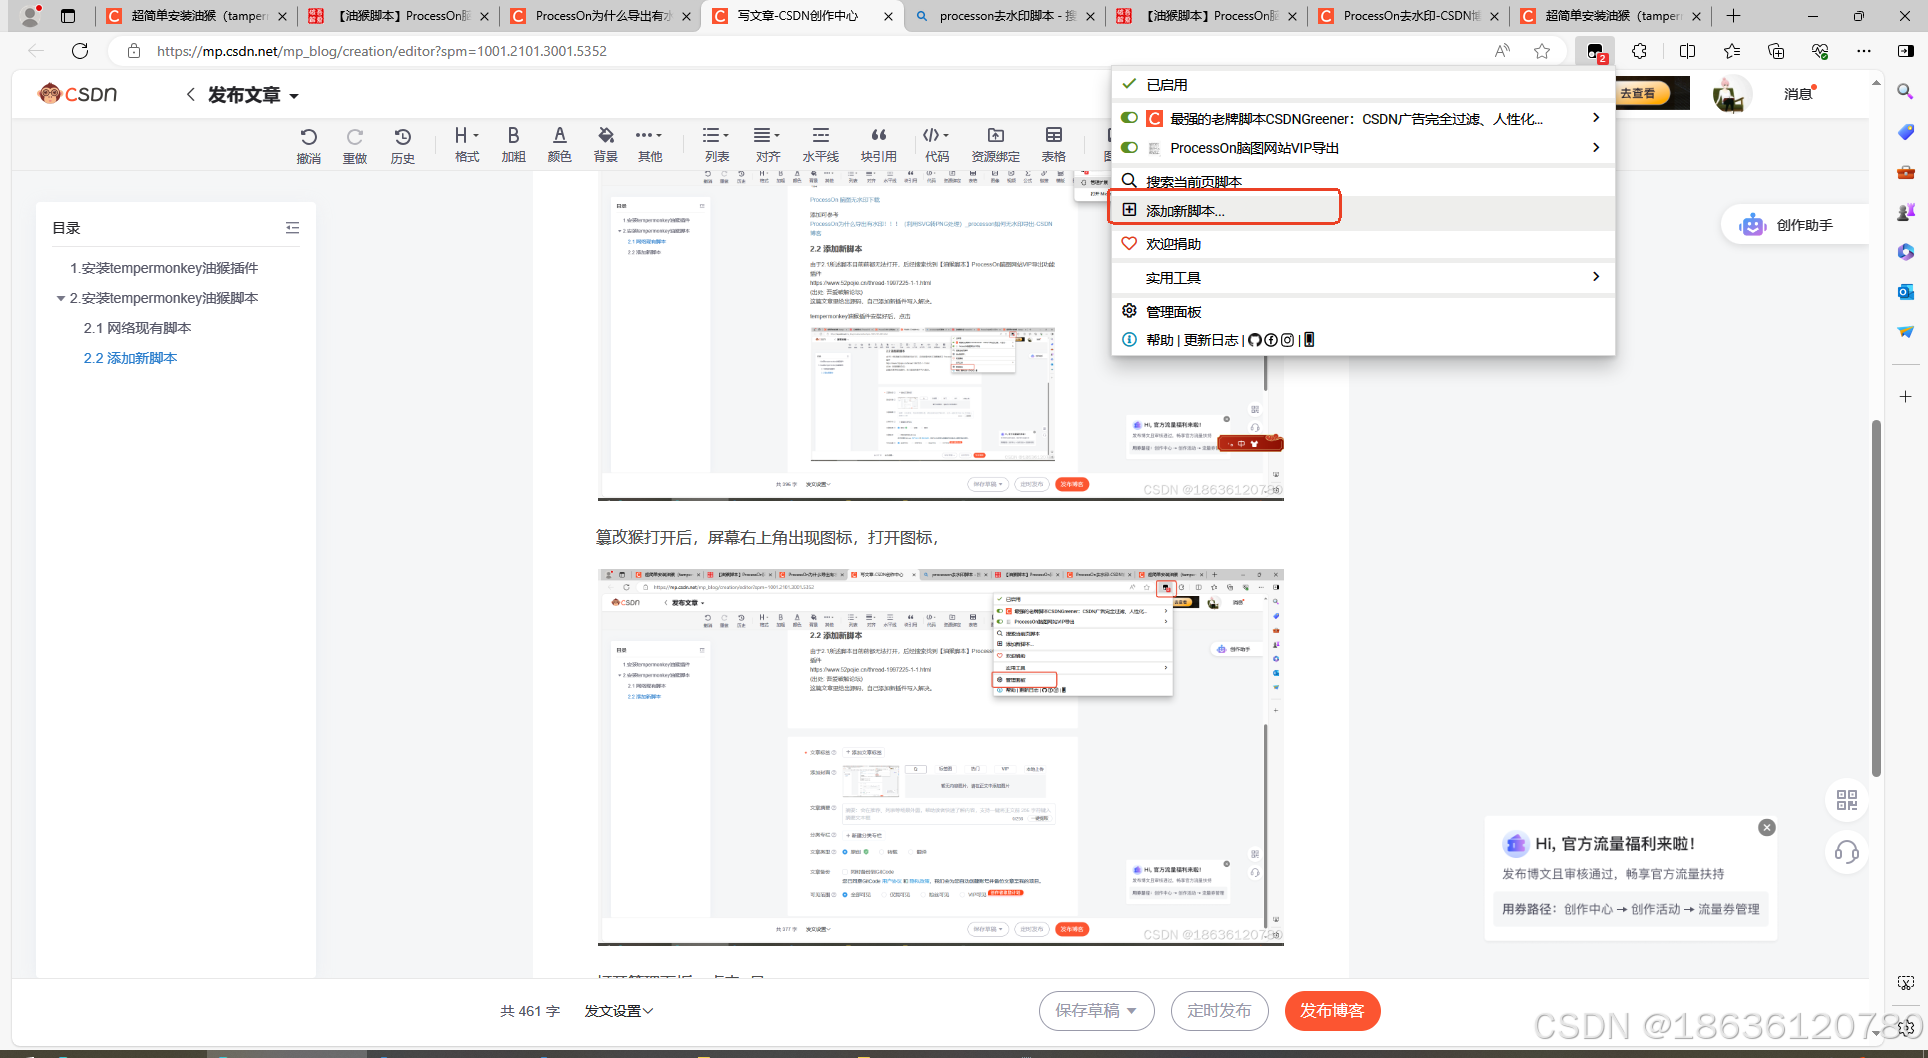This screenshot has width=1928, height=1058.
Task: Add page to favorites star icon
Action: click(1542, 51)
